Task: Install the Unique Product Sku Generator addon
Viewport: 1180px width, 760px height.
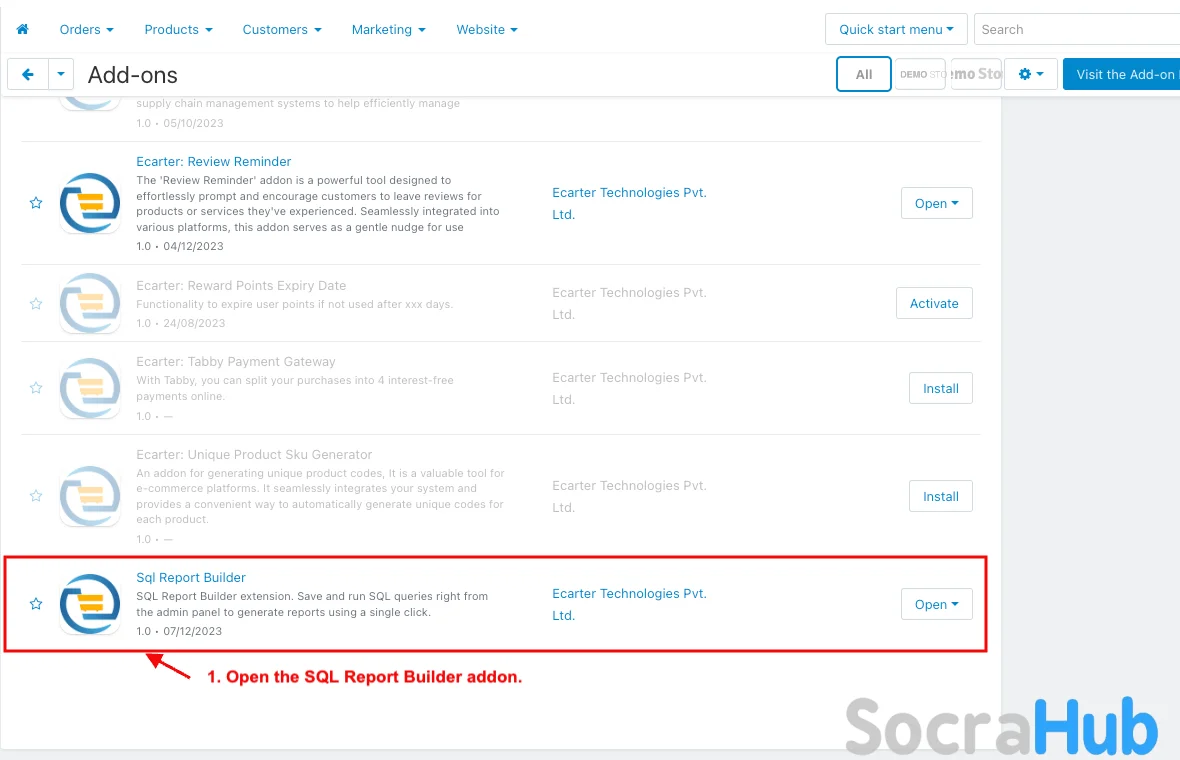Action: [941, 496]
